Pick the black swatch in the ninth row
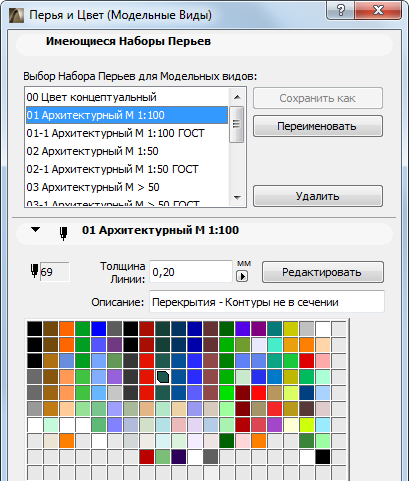The width and height of the screenshot is (409, 481). (323, 457)
